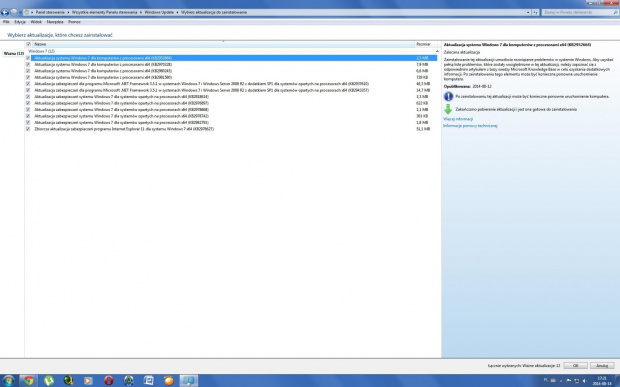The height and width of the screenshot is (387, 620).
Task: Toggle the select-all checkbox beside Nazwa
Action: click(x=28, y=44)
